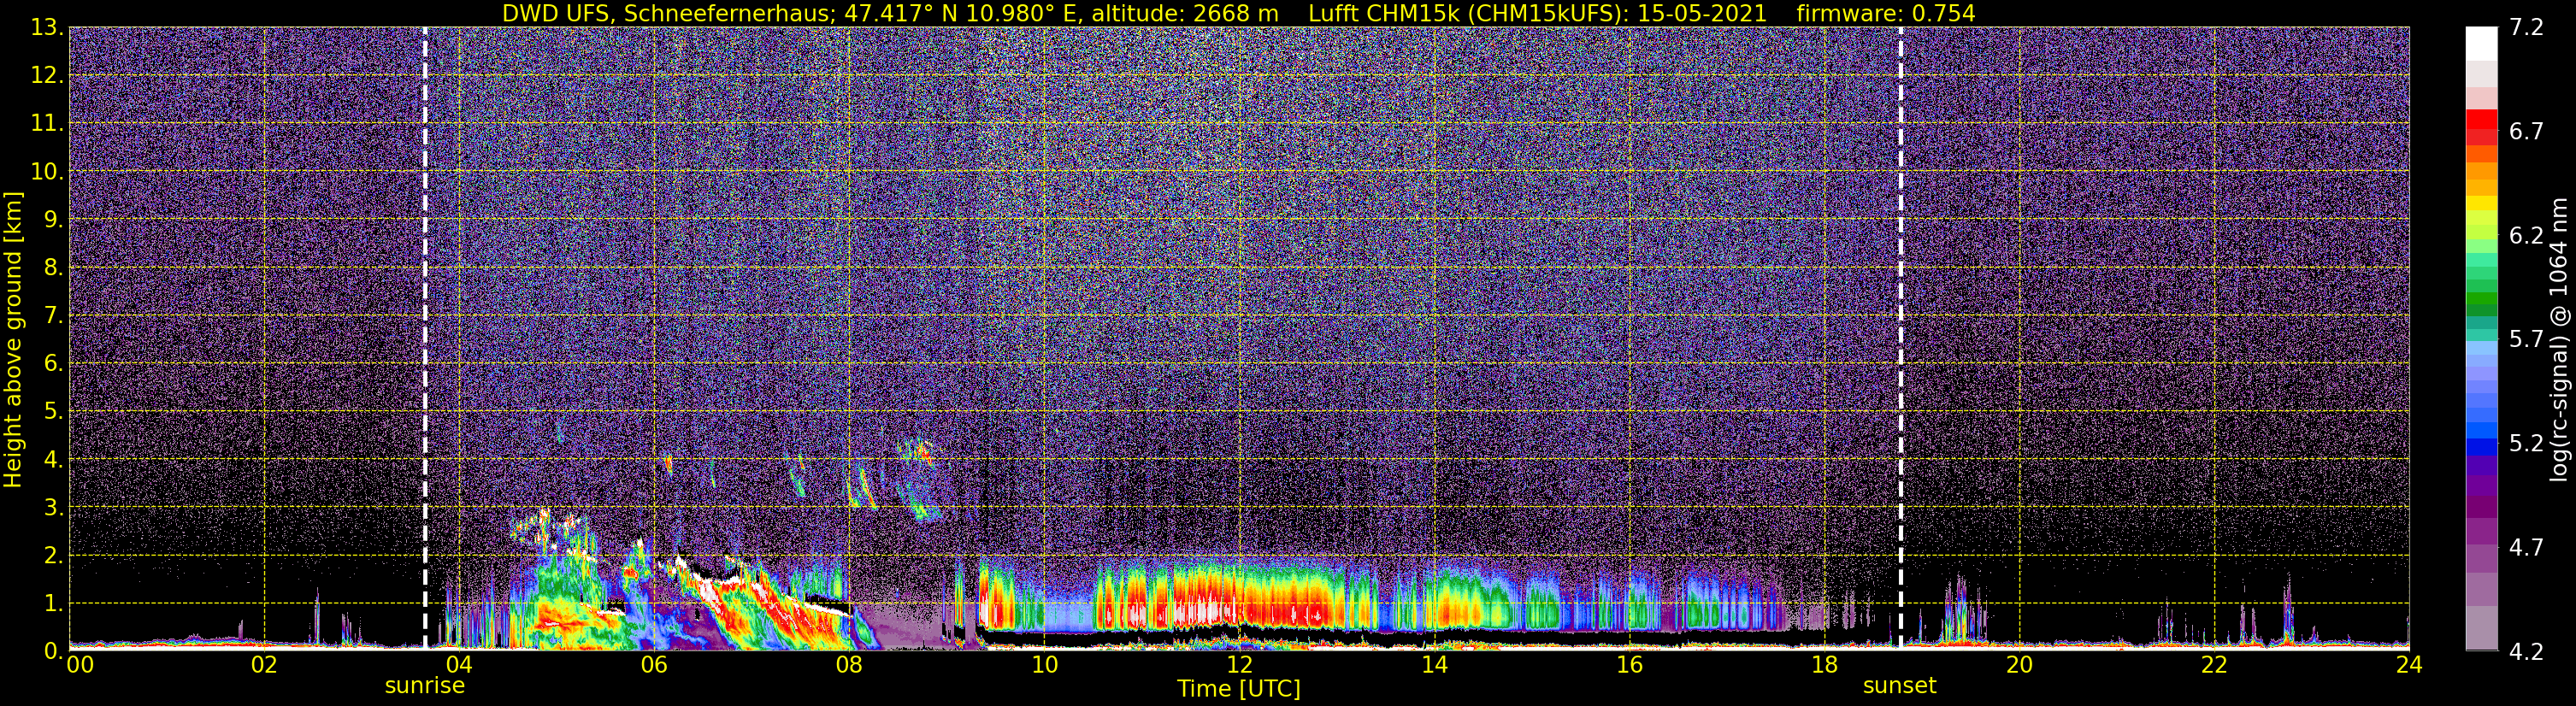Screen dimensions: 2576x706
Task: Click height-axis tick label '4.'
Action: click(x=54, y=460)
